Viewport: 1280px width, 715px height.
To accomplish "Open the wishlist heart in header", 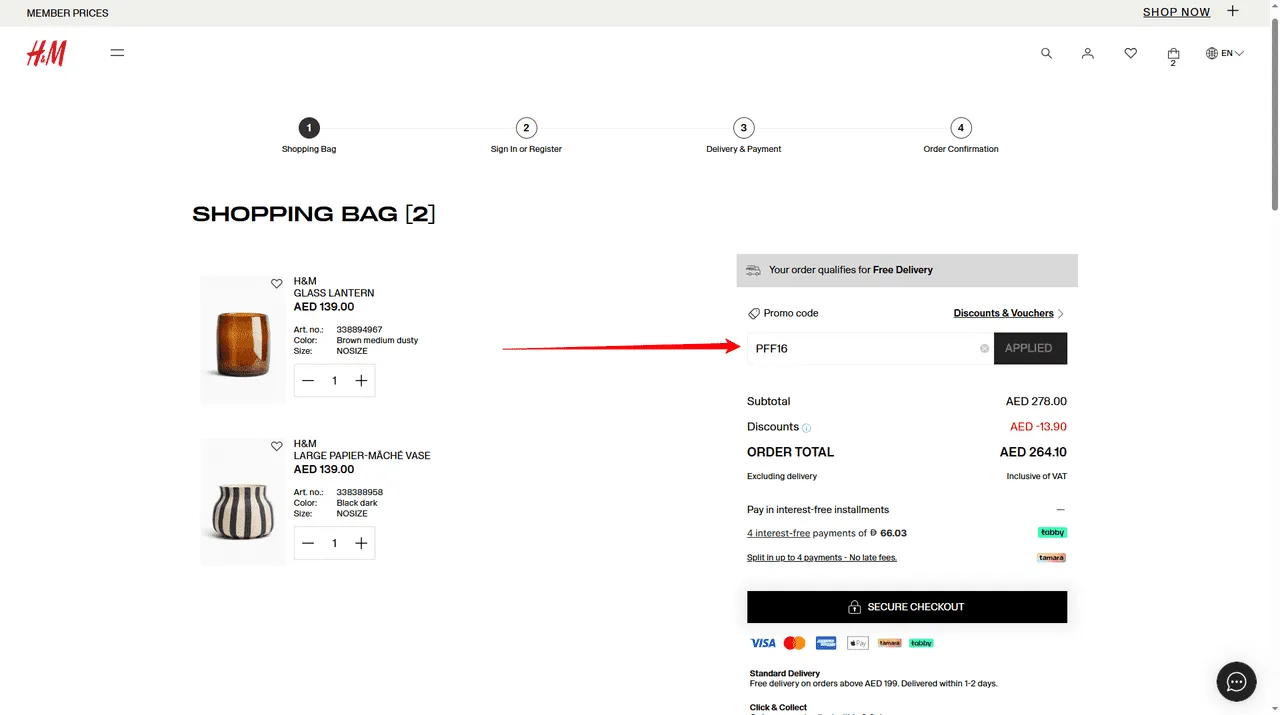I will pos(1130,53).
